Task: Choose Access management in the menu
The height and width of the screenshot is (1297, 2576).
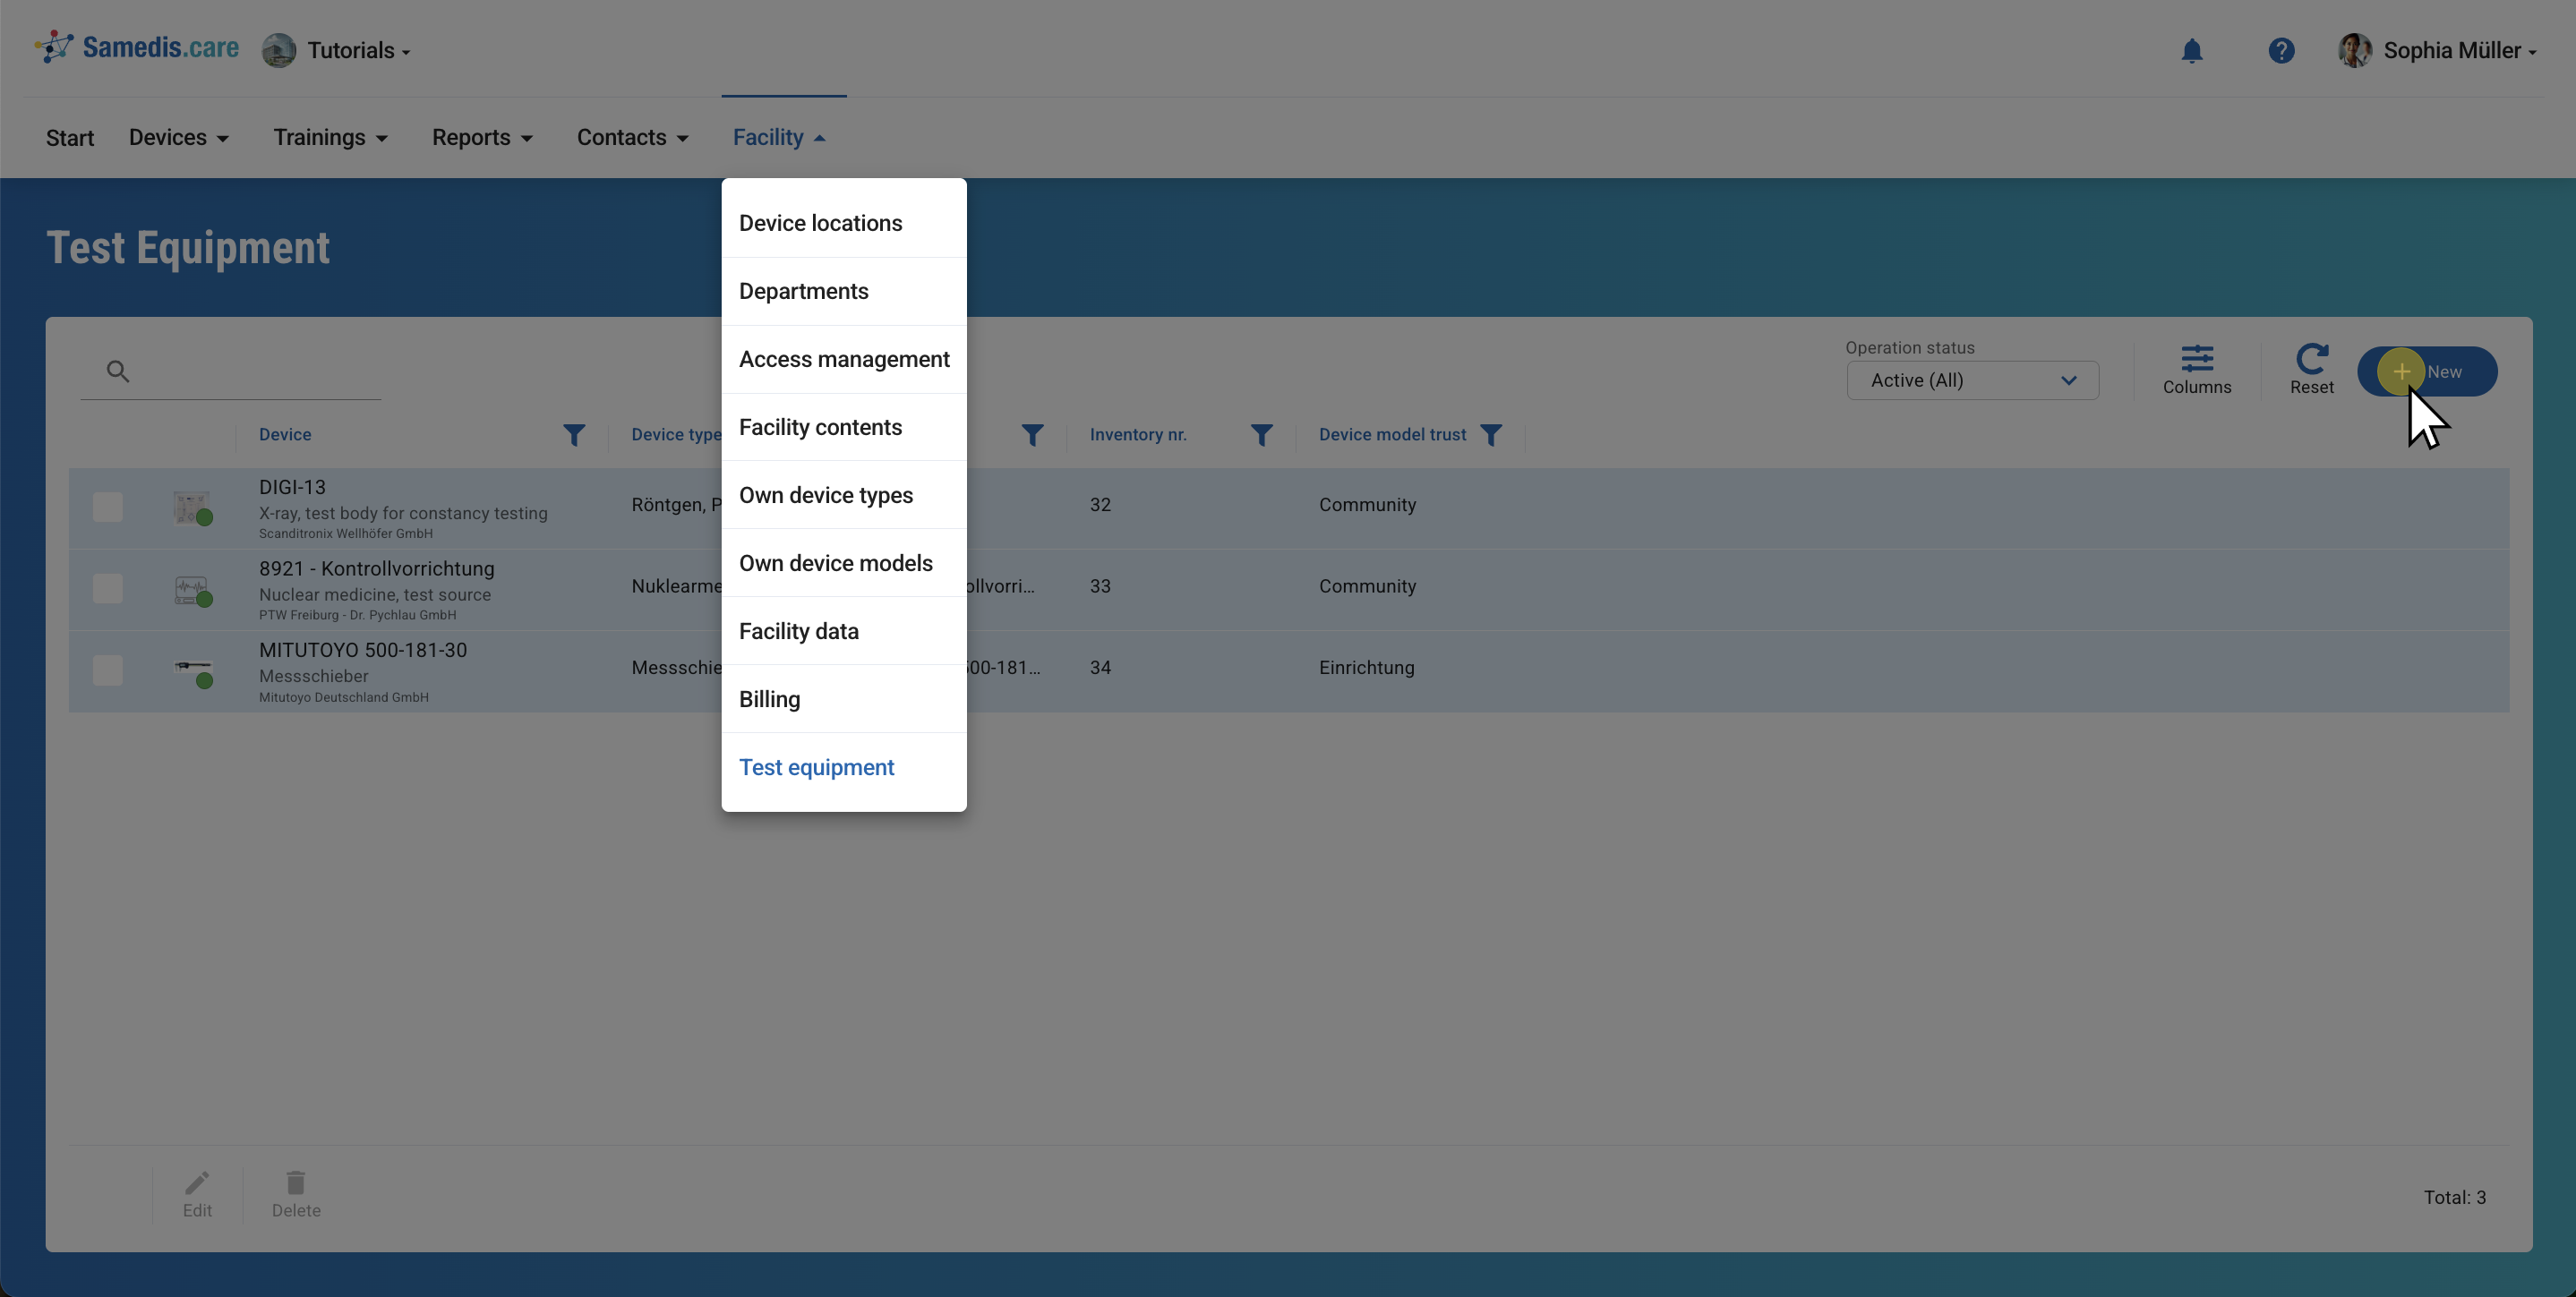Action: pos(843,359)
